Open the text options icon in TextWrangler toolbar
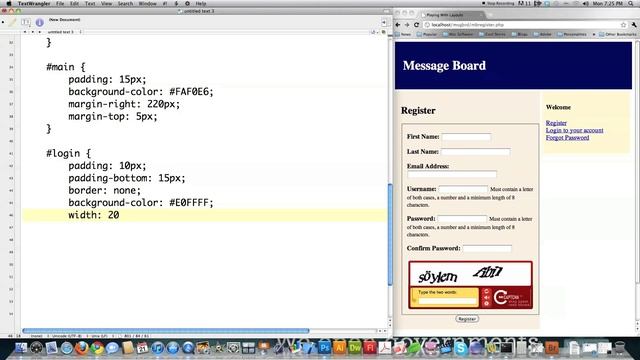The image size is (640, 360). [x=26, y=22]
